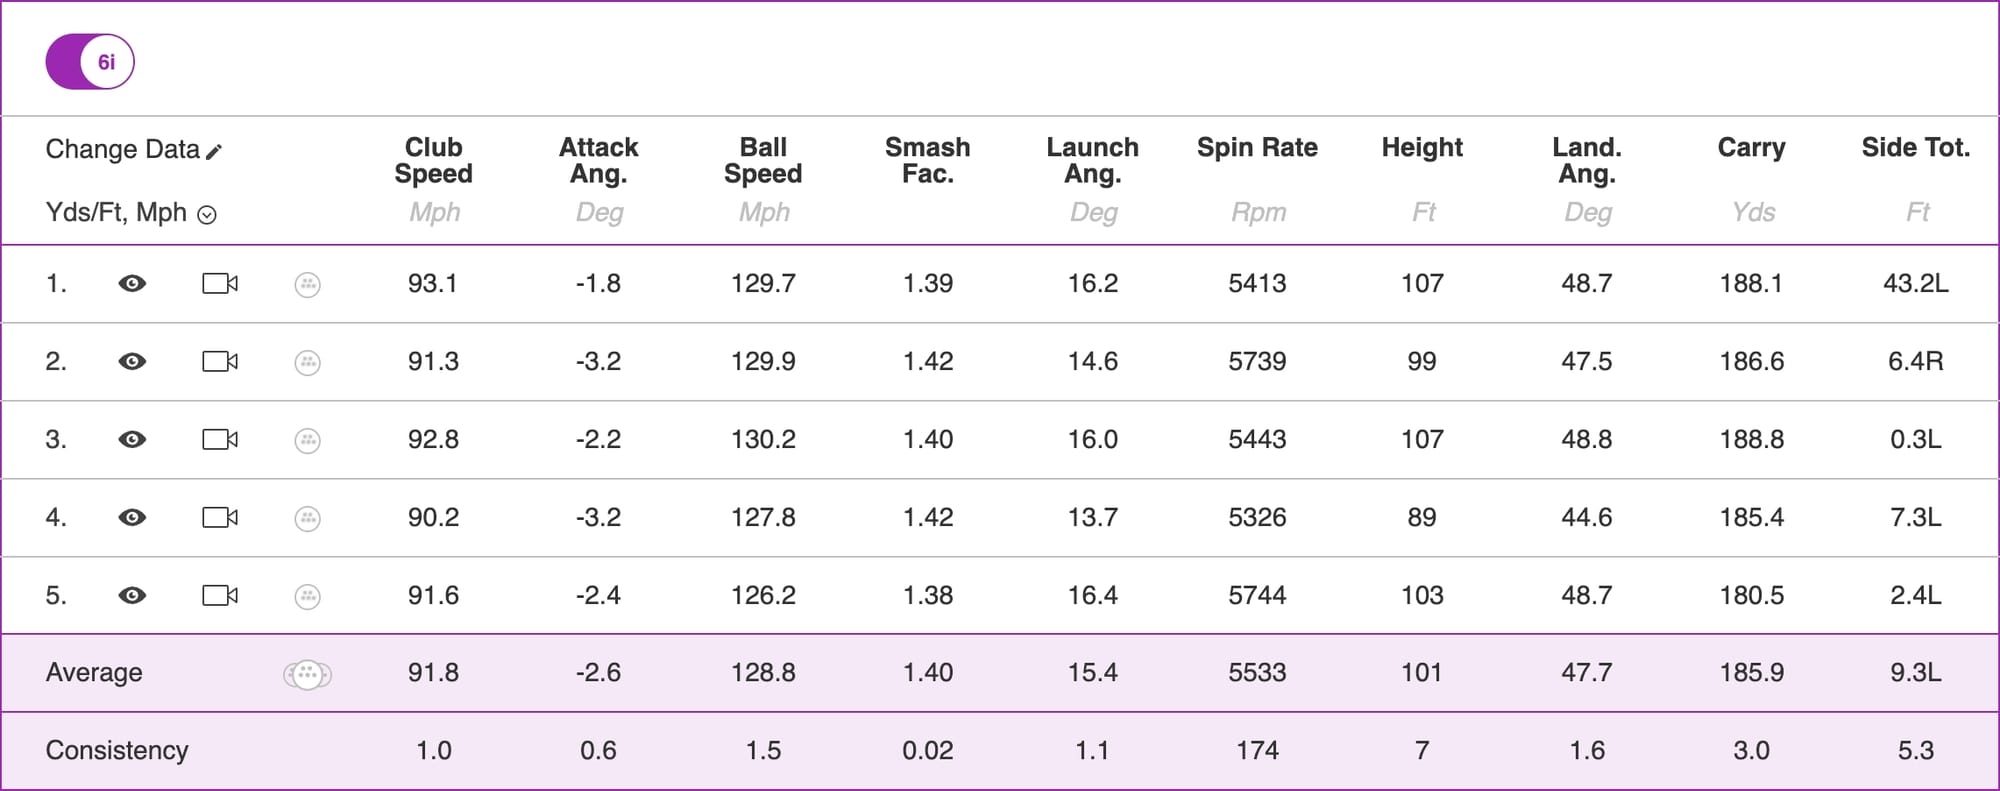The height and width of the screenshot is (791, 2000).
Task: Hide shot 1 with its eye icon
Action: [x=132, y=284]
